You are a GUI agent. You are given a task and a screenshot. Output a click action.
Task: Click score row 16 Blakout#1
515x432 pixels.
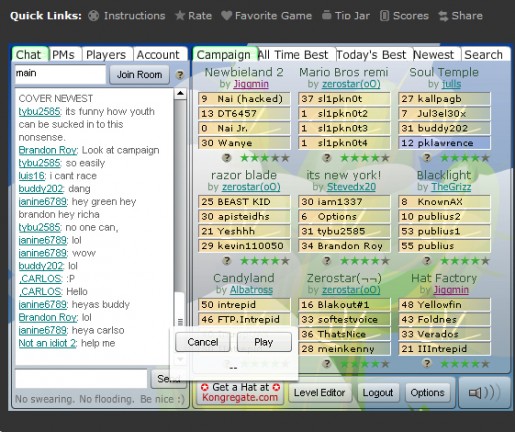tap(344, 305)
